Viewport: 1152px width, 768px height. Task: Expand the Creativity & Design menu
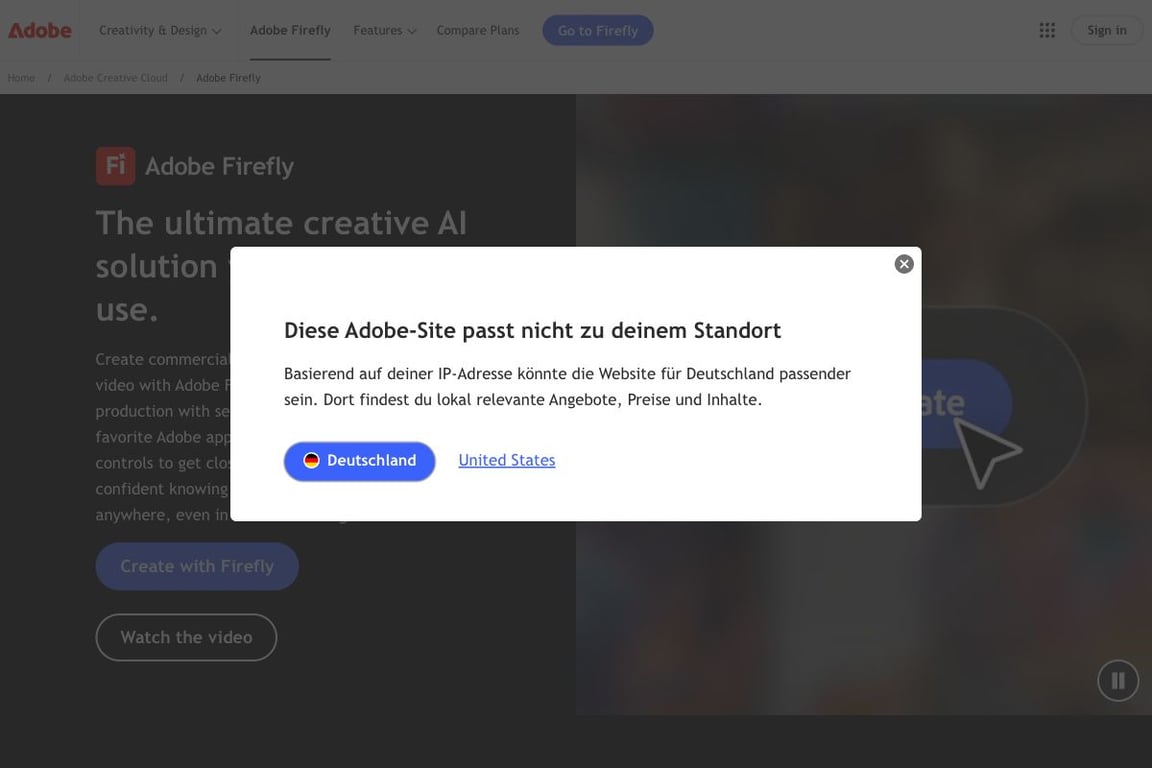coord(160,30)
